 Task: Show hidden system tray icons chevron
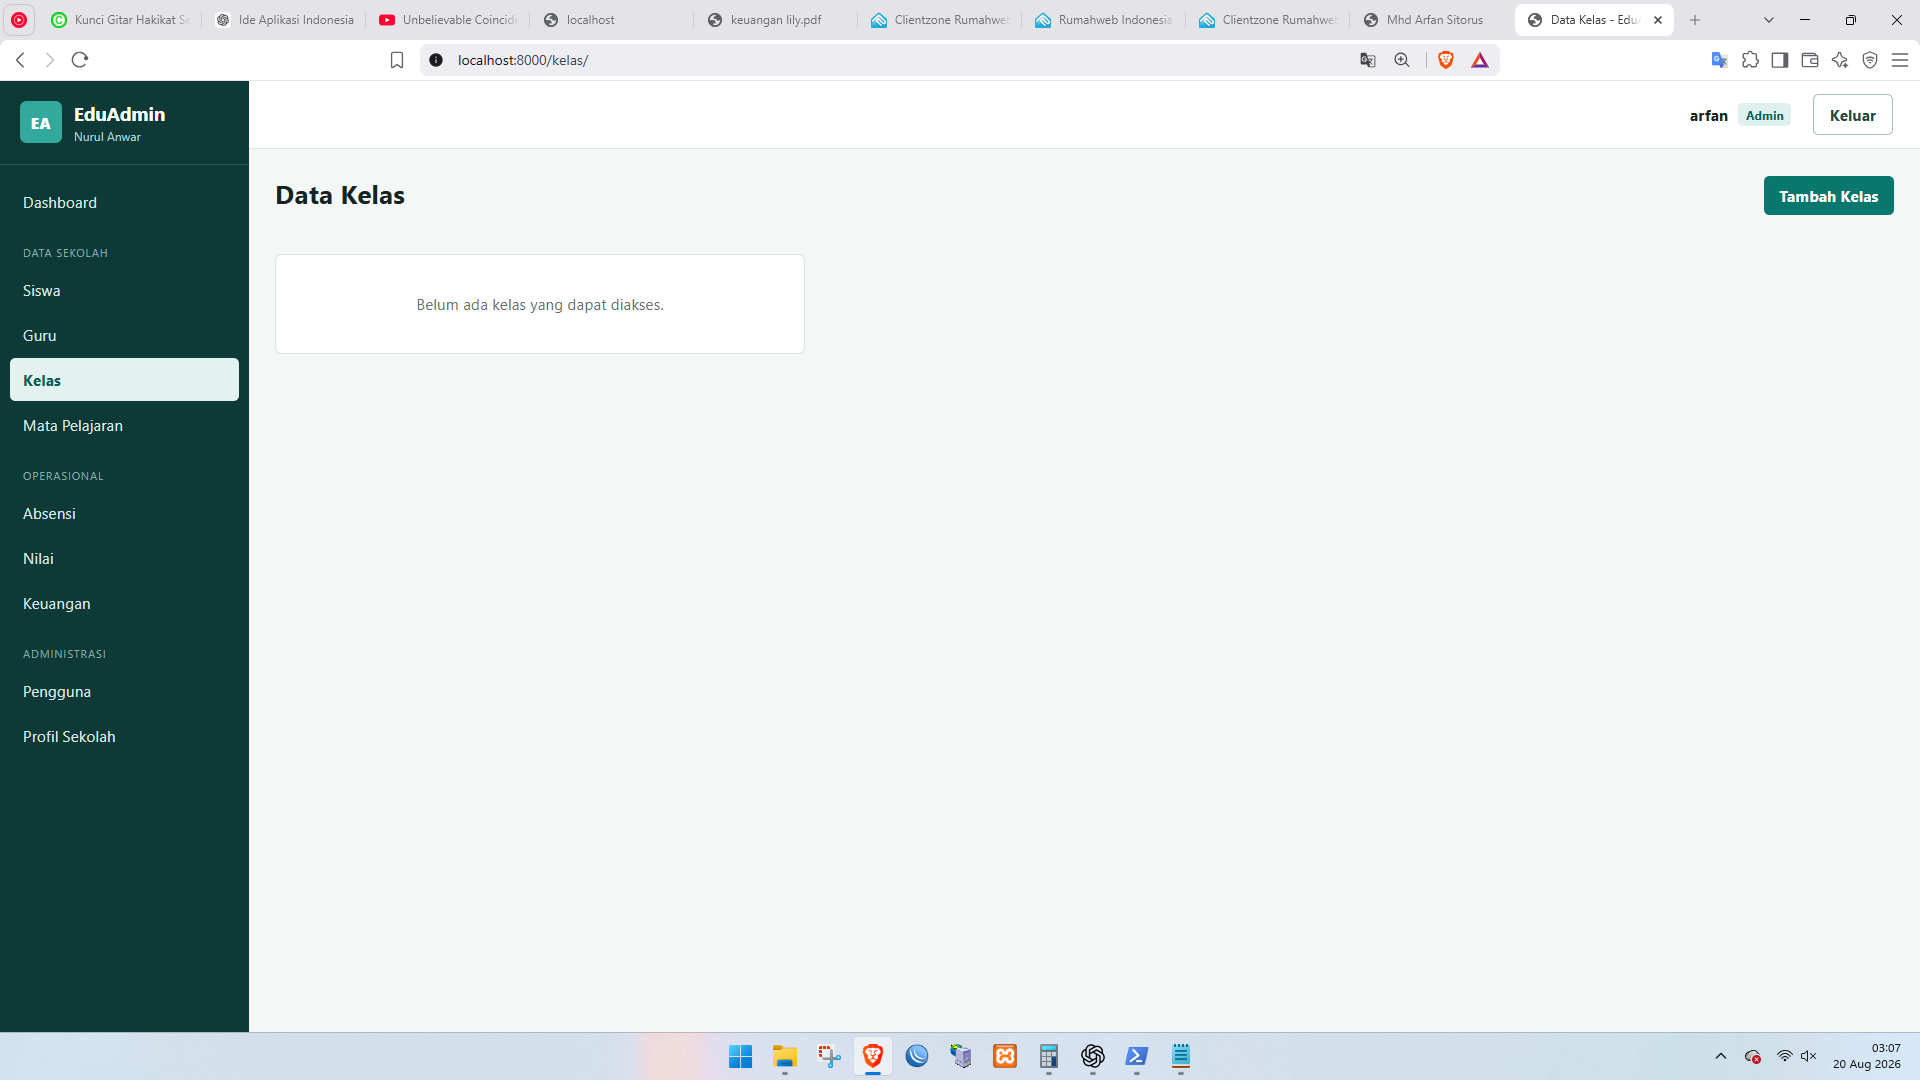point(1721,1056)
